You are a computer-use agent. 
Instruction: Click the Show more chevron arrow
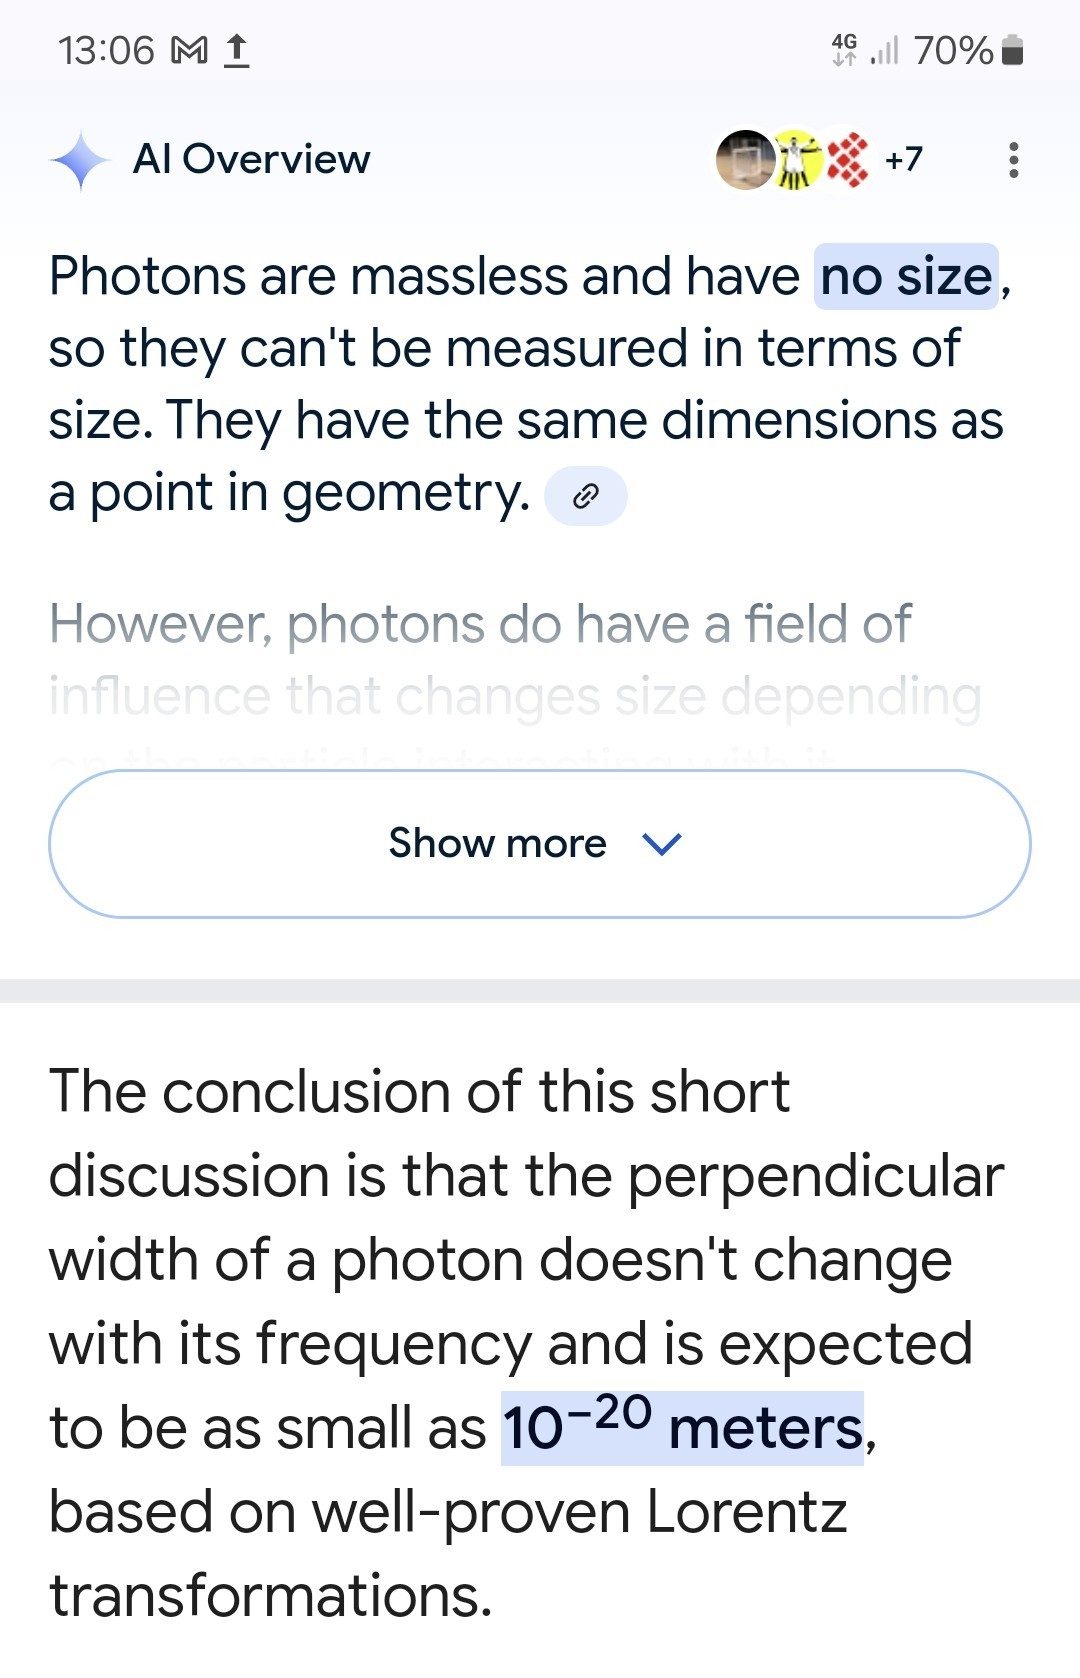(x=662, y=845)
